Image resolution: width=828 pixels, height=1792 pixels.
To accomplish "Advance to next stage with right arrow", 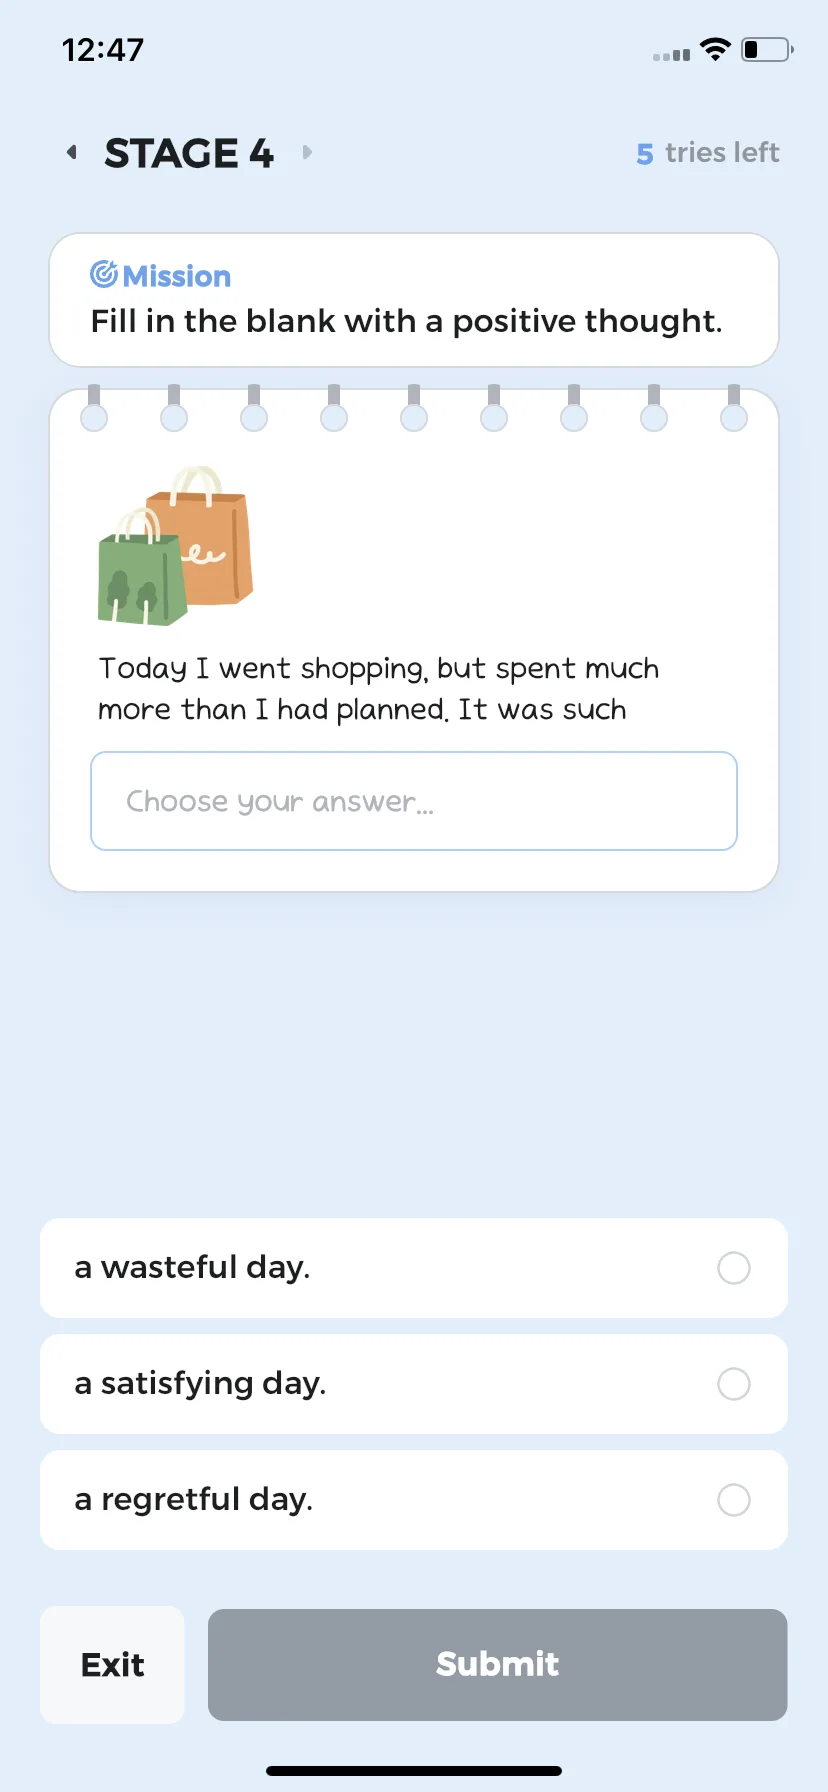I will (307, 152).
